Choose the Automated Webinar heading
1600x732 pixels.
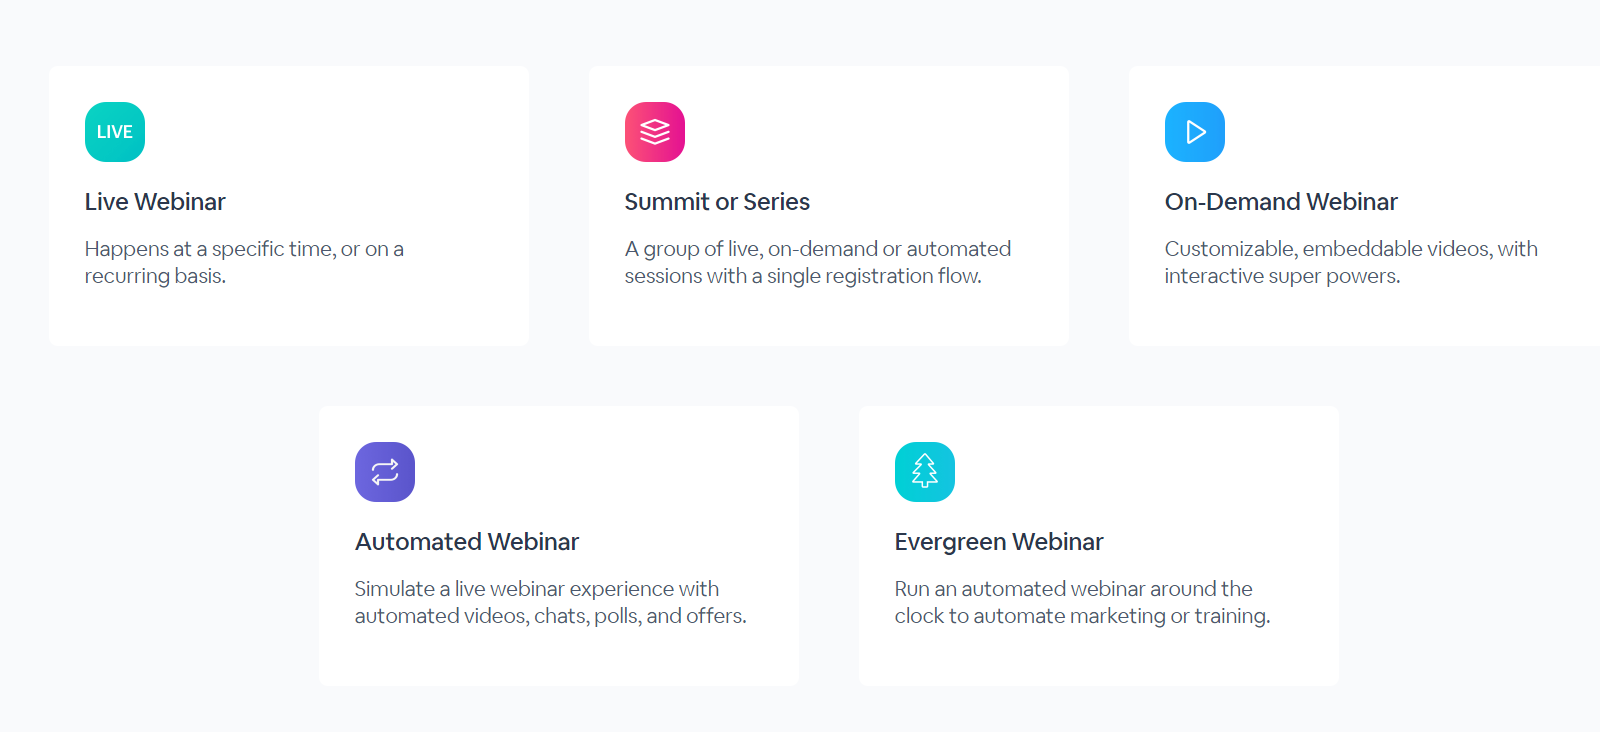(x=467, y=542)
